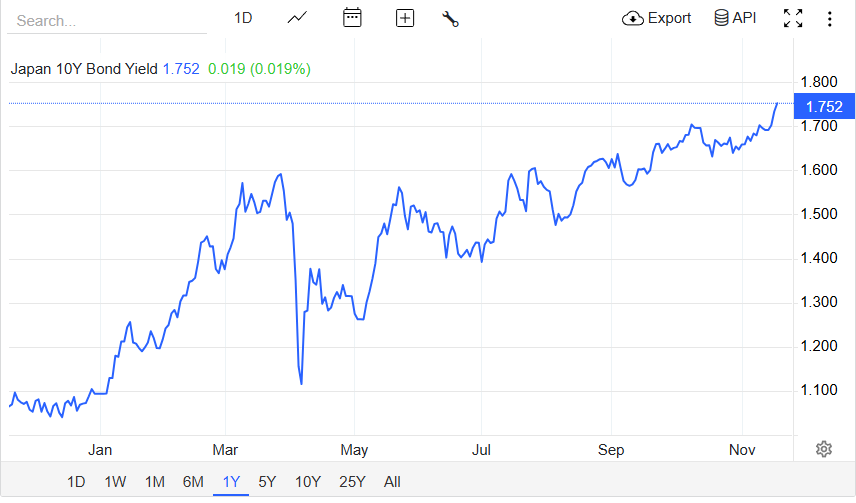Click the Search input field

tap(110, 20)
